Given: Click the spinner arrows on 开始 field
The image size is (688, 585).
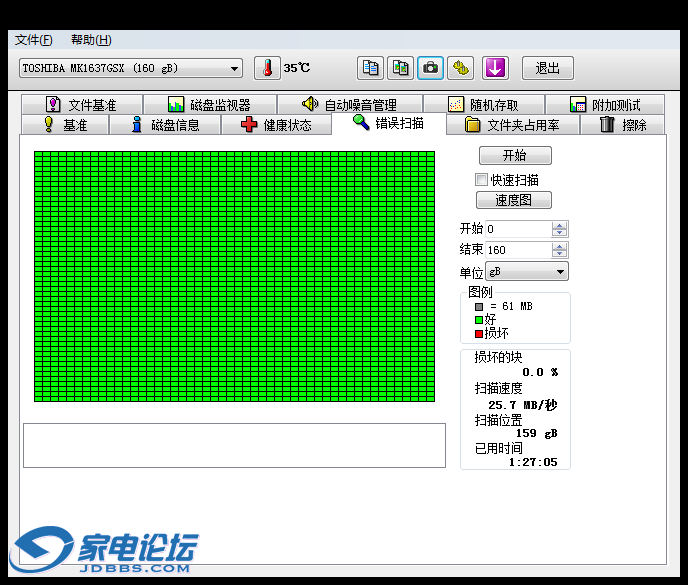Looking at the screenshot, I should pos(559,229).
